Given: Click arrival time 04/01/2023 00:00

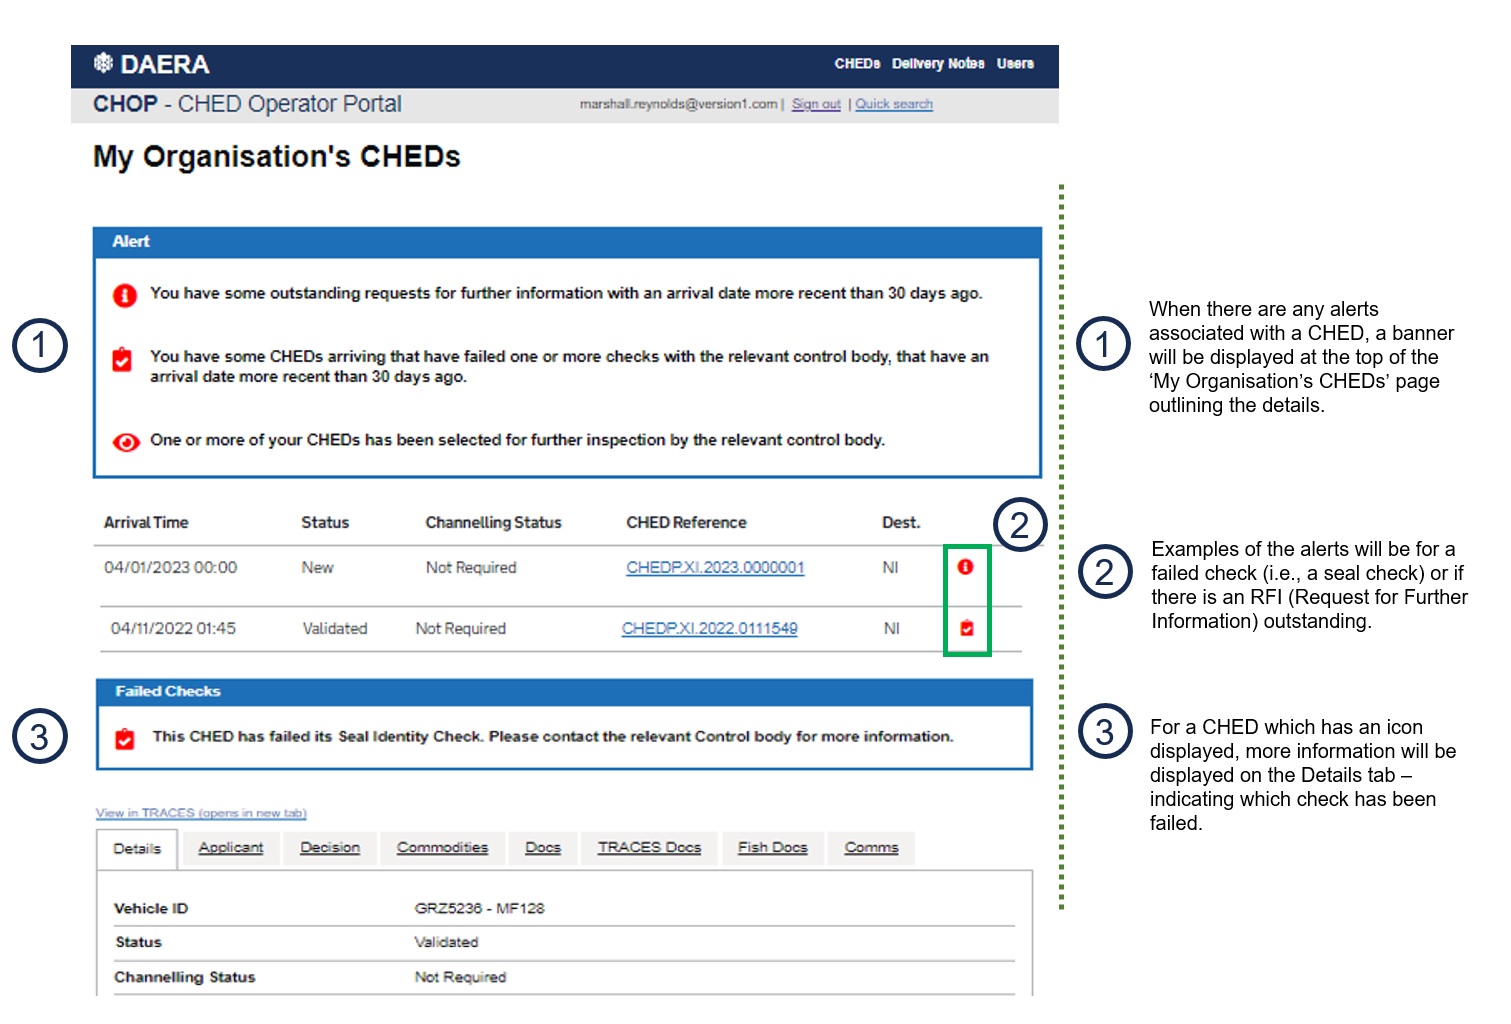Looking at the screenshot, I should click(171, 568).
